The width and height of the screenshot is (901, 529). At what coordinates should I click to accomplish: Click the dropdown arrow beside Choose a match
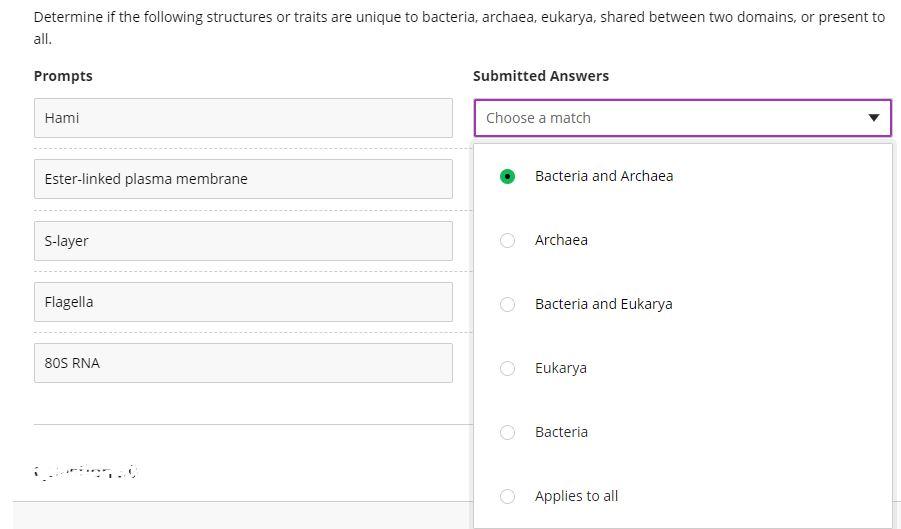(x=873, y=118)
